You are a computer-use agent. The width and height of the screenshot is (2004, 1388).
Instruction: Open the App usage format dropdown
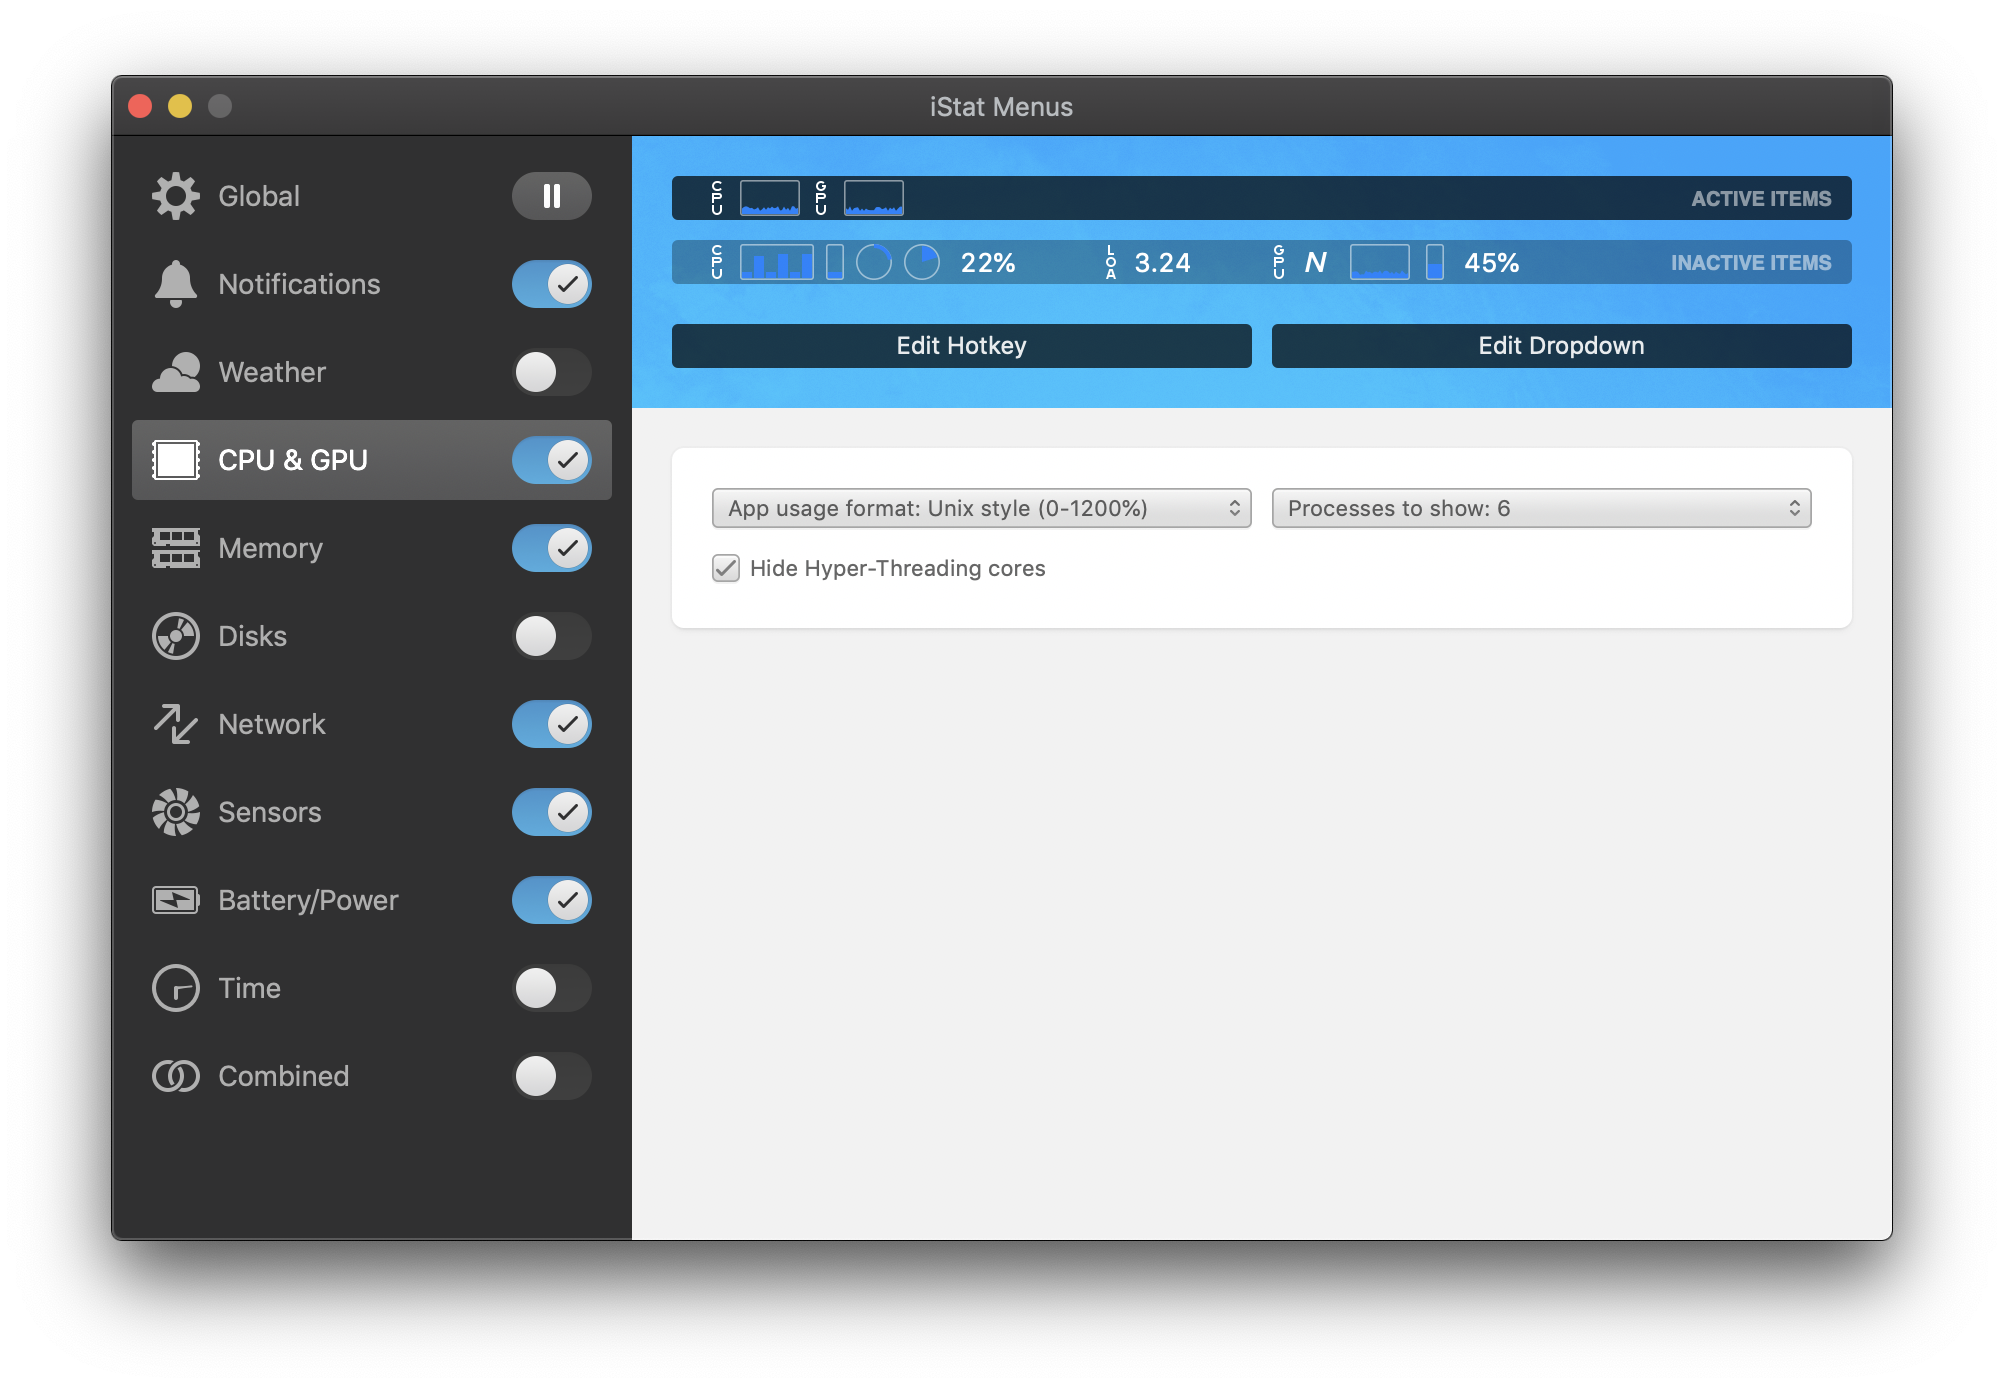(x=981, y=508)
